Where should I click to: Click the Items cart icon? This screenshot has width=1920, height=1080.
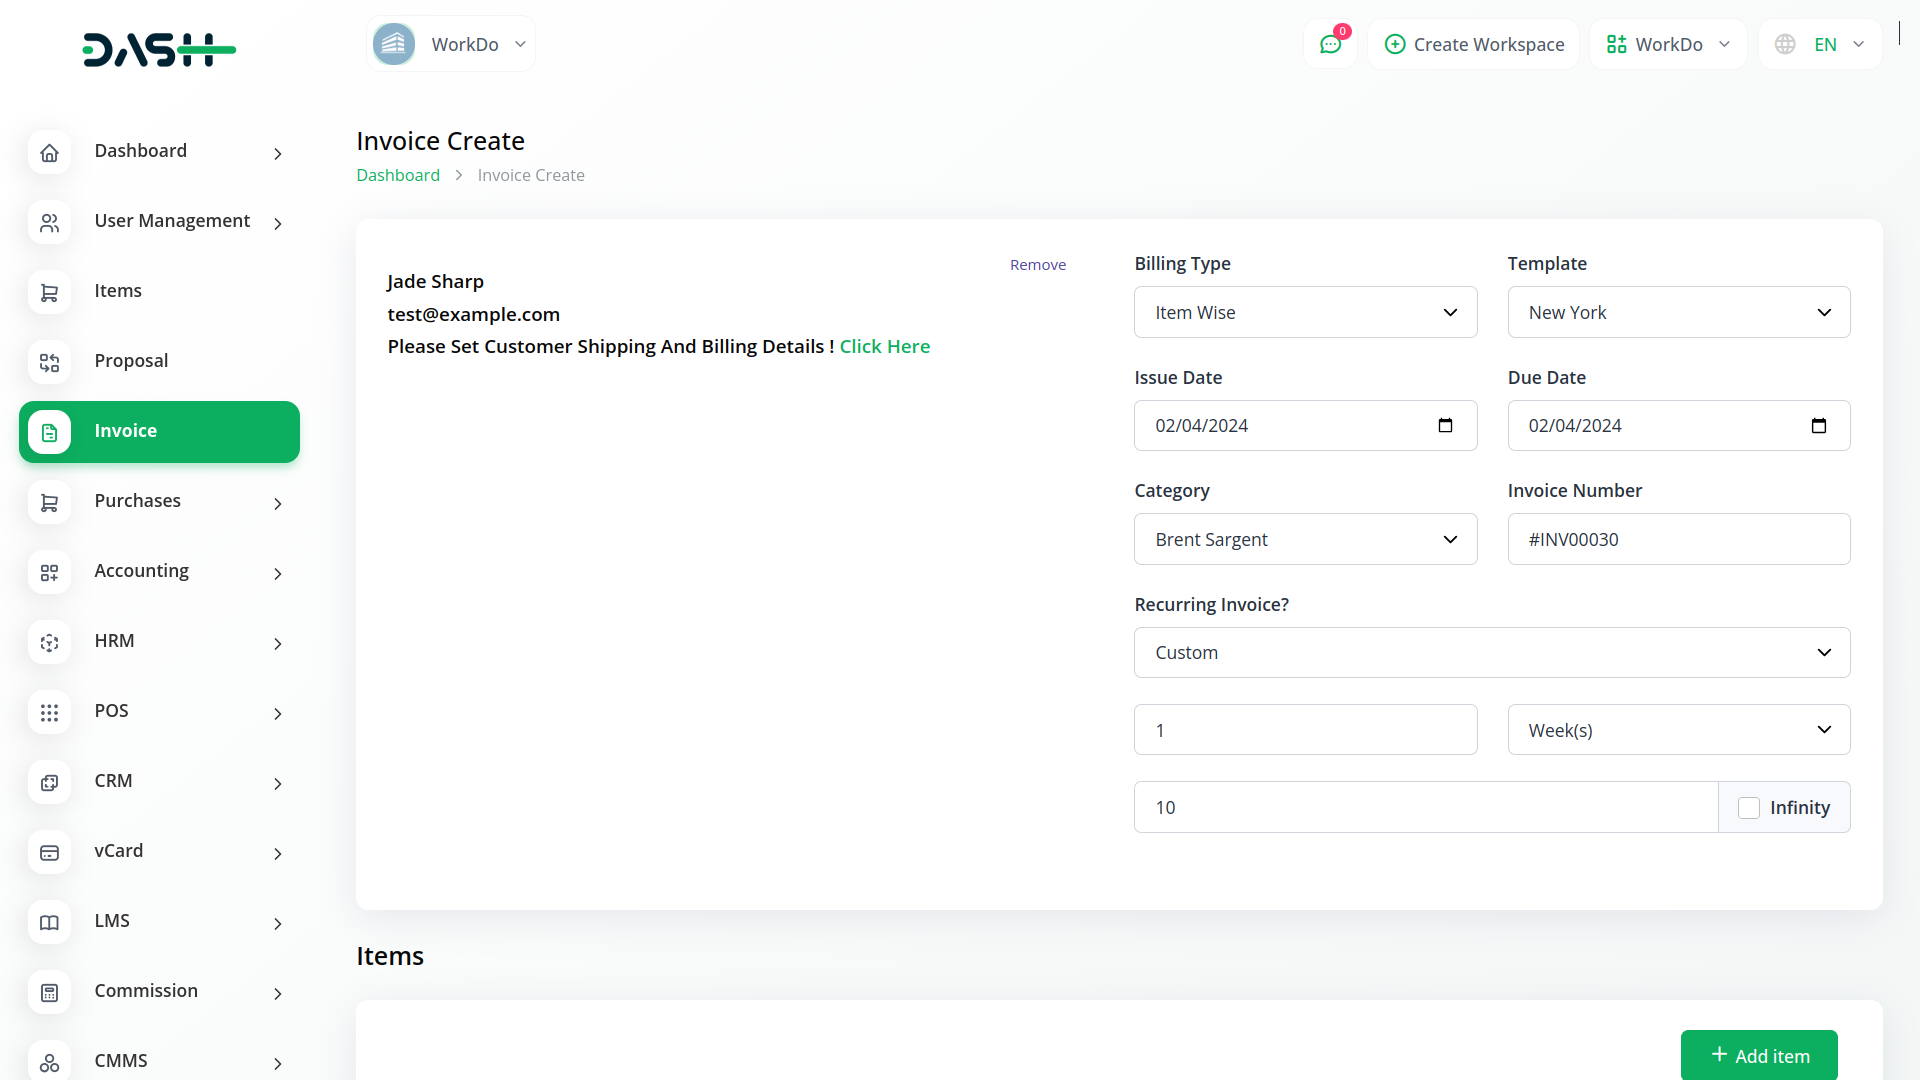point(49,293)
